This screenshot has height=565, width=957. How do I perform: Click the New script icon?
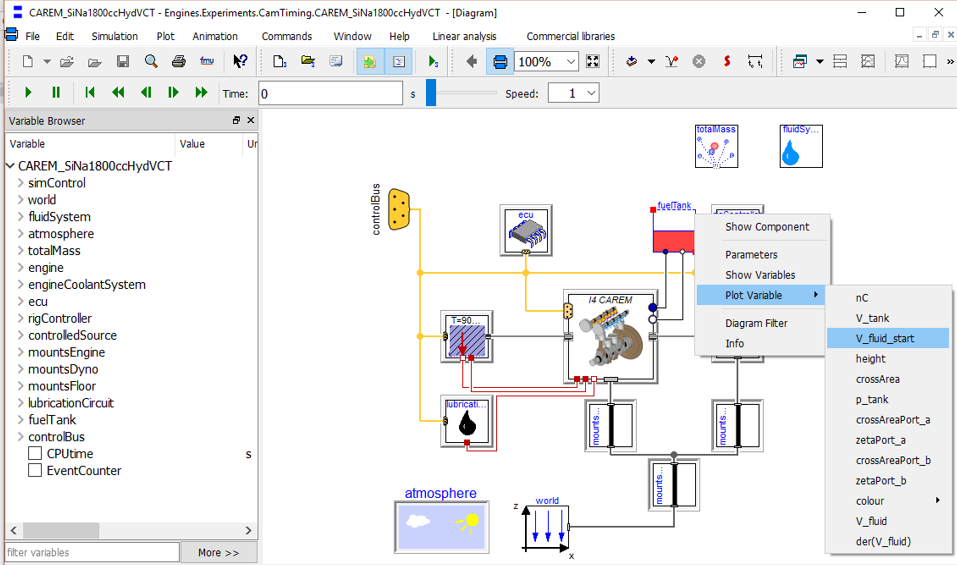tap(279, 62)
